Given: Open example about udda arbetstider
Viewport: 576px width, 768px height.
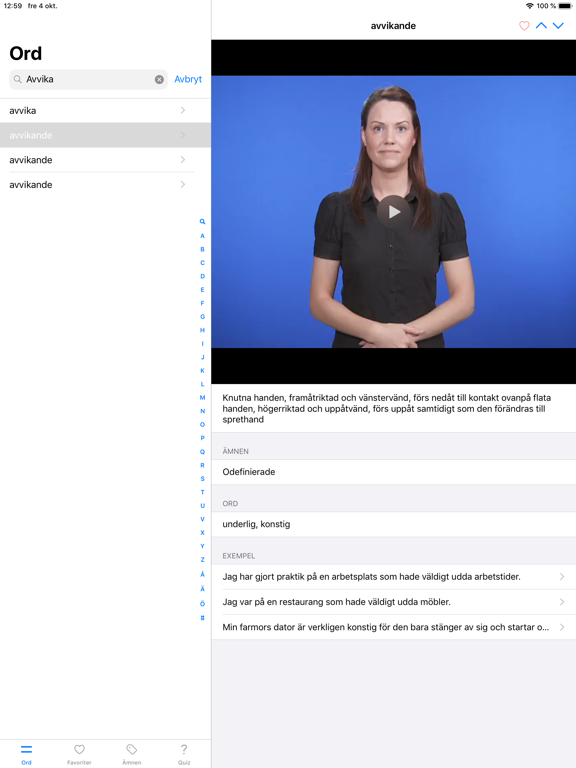Looking at the screenshot, I should 394,577.
